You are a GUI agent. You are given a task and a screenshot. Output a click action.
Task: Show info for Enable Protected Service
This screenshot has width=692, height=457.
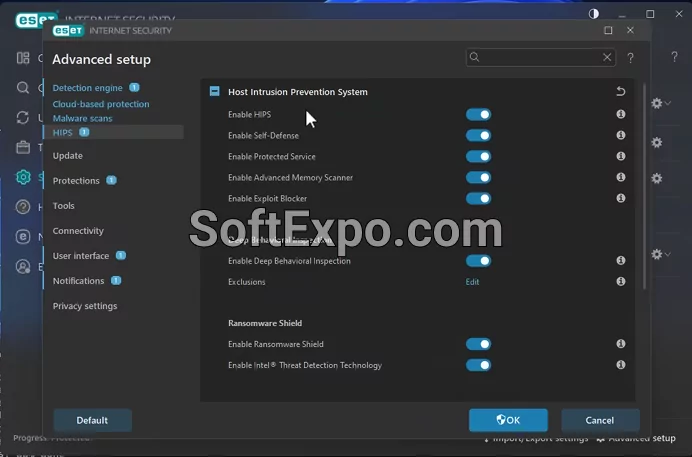coord(621,156)
